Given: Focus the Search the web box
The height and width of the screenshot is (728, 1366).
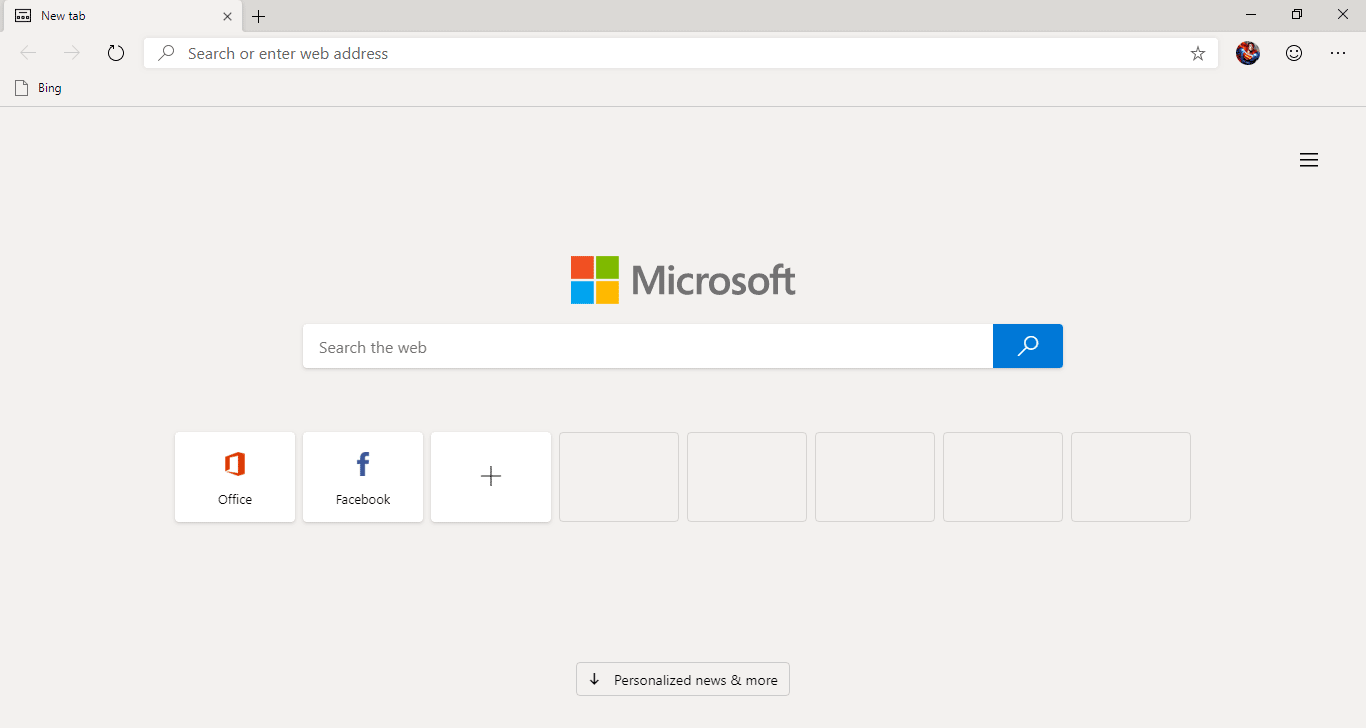Looking at the screenshot, I should (648, 346).
